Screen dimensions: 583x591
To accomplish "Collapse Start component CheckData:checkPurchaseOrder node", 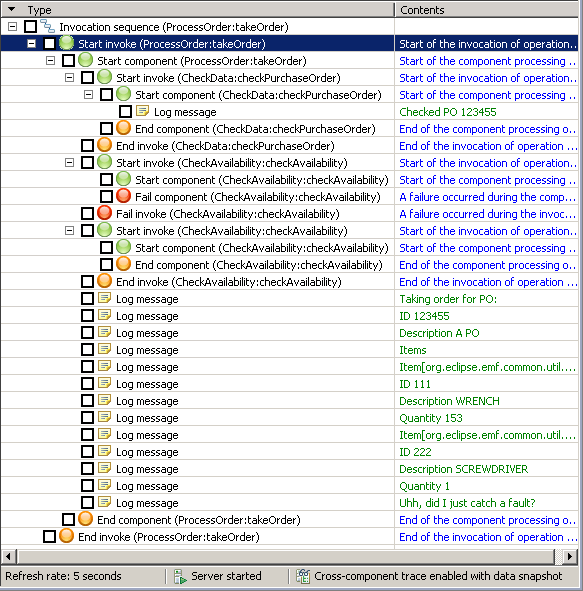I will tap(88, 95).
